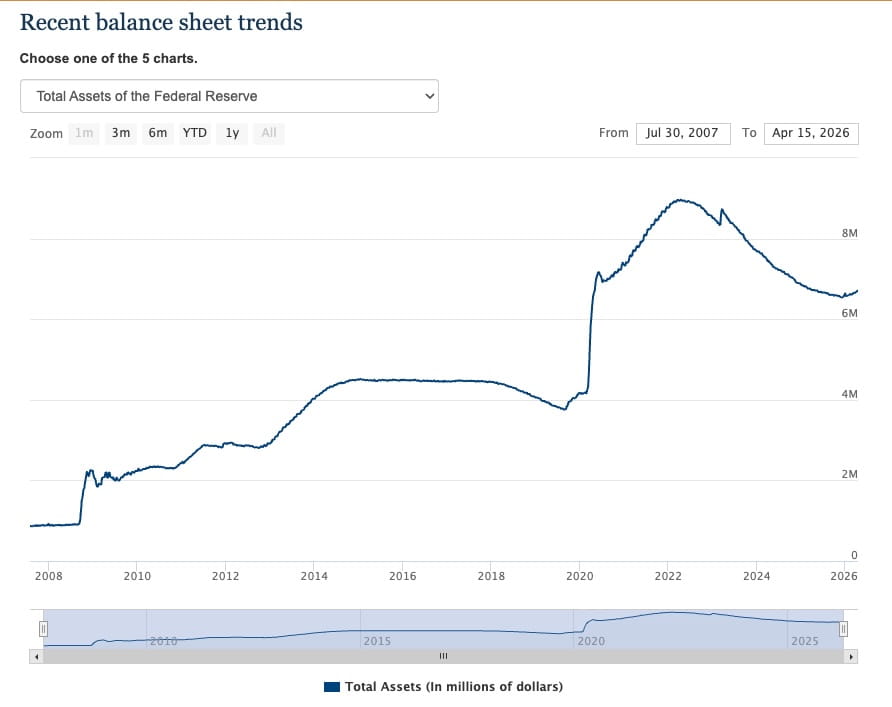Click the right scrollbar arrow below the navigator
Viewport: 892px width, 707px height.
[851, 655]
